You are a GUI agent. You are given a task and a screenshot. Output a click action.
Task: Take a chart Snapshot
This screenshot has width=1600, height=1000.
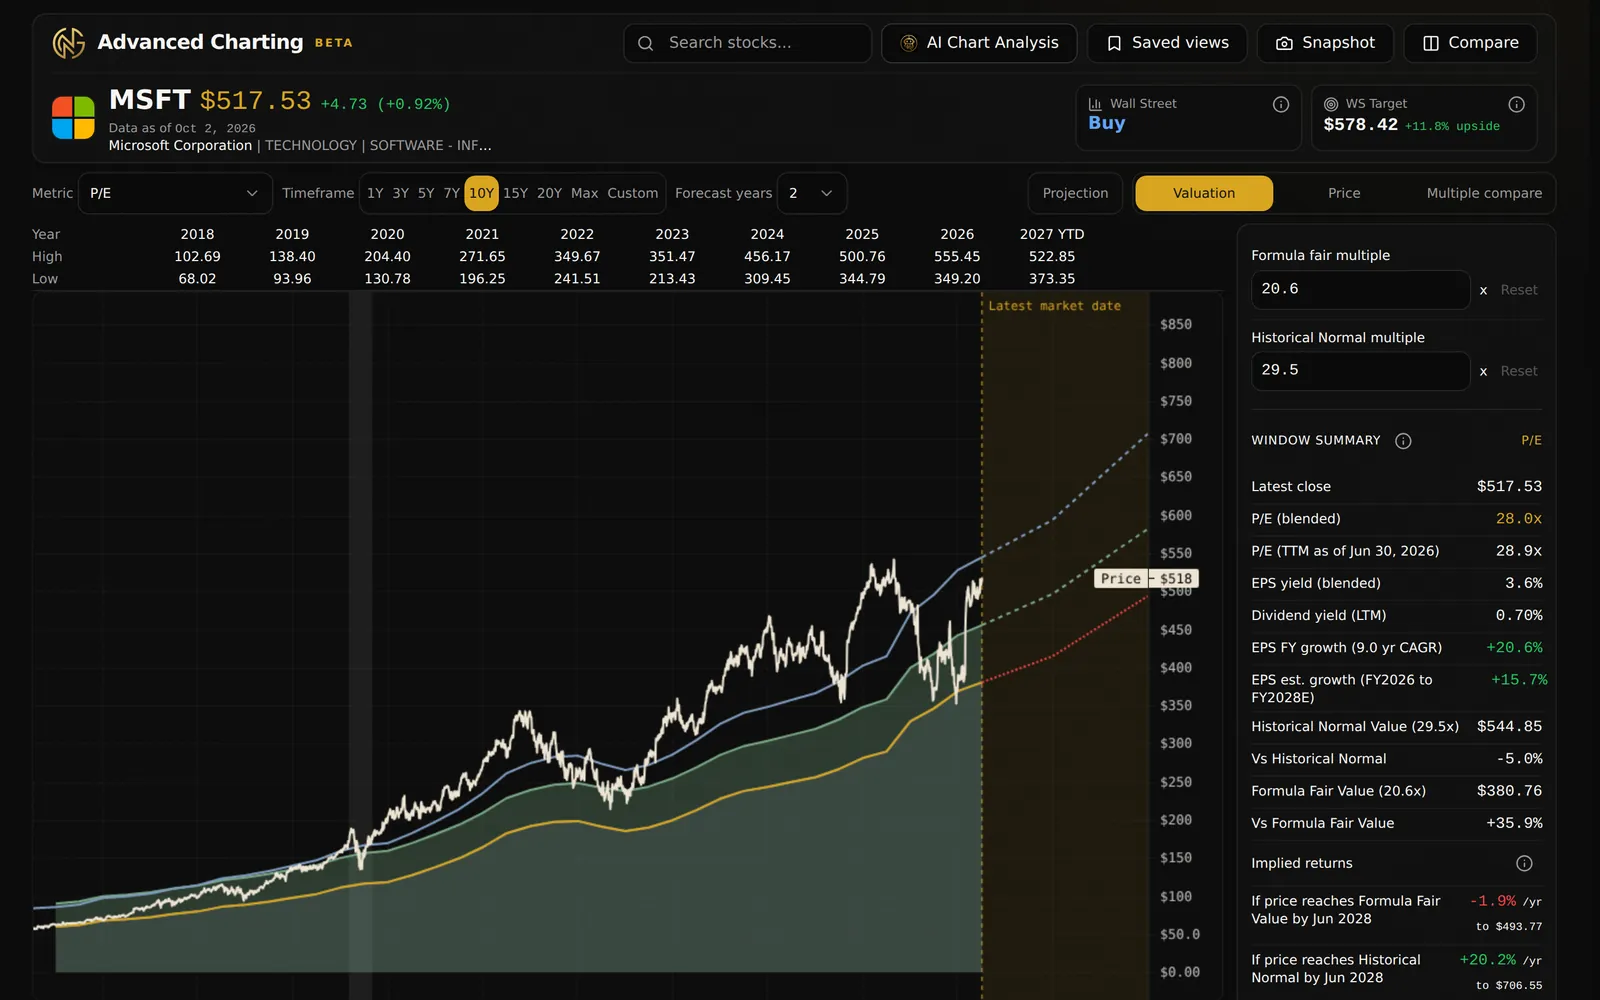click(x=1325, y=43)
